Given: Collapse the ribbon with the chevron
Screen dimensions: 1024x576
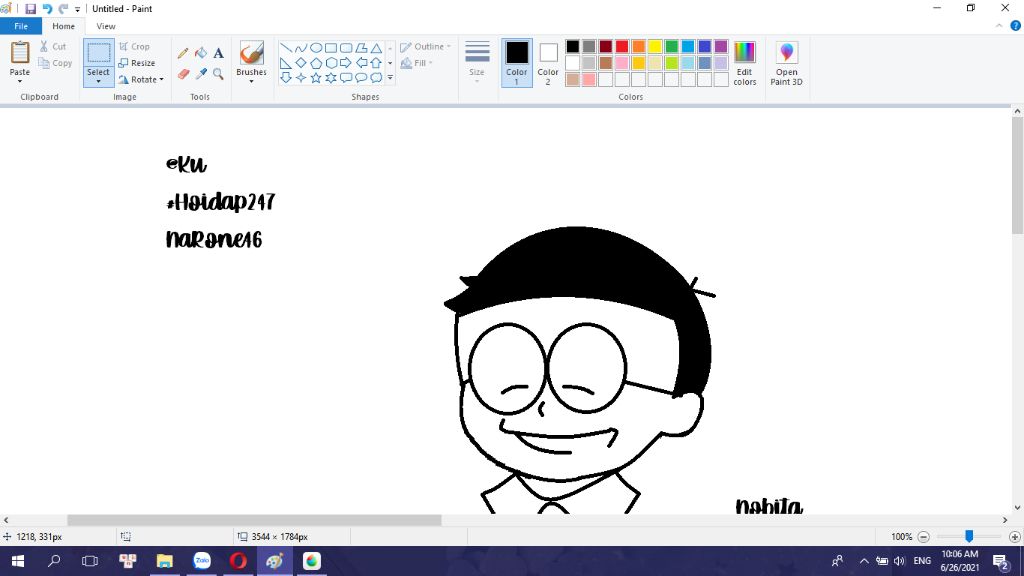Looking at the screenshot, I should click(x=999, y=26).
